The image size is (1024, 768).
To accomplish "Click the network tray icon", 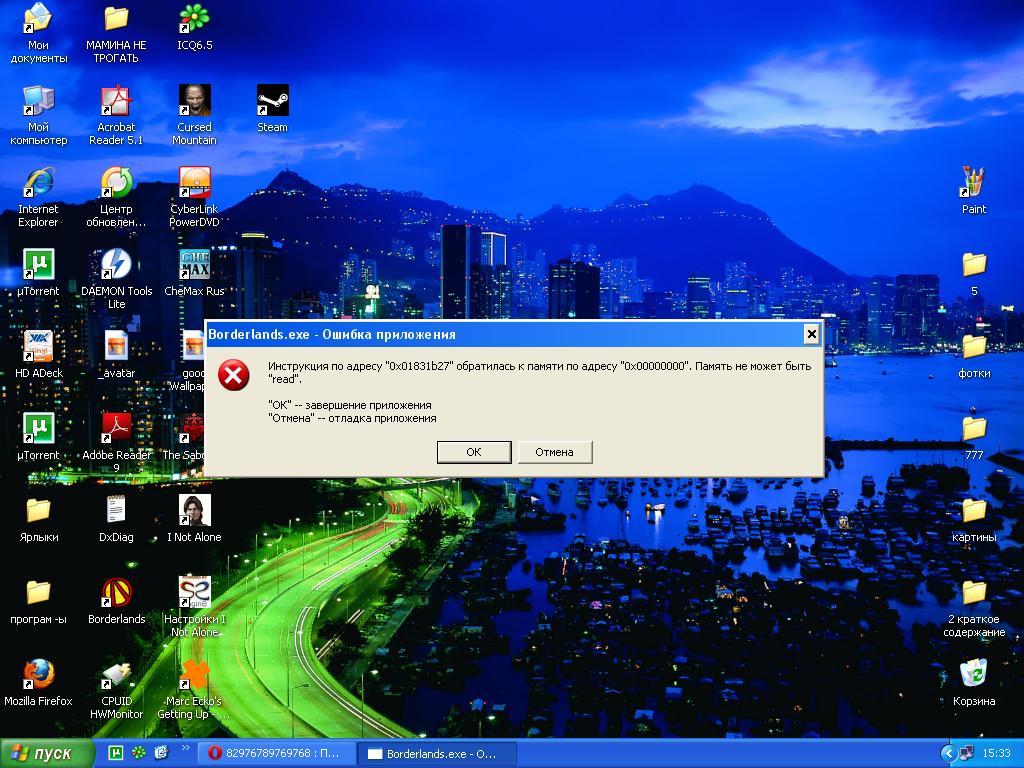I will 966,754.
